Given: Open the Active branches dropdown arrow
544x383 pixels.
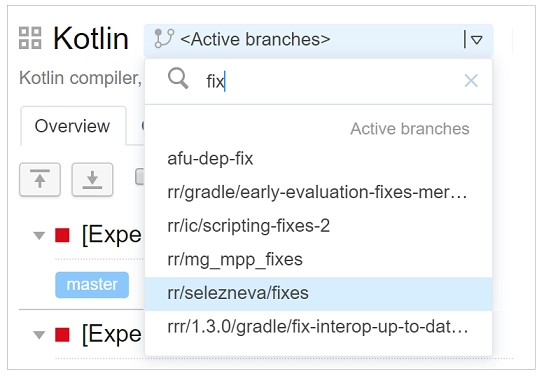Looking at the screenshot, I should coord(477,40).
